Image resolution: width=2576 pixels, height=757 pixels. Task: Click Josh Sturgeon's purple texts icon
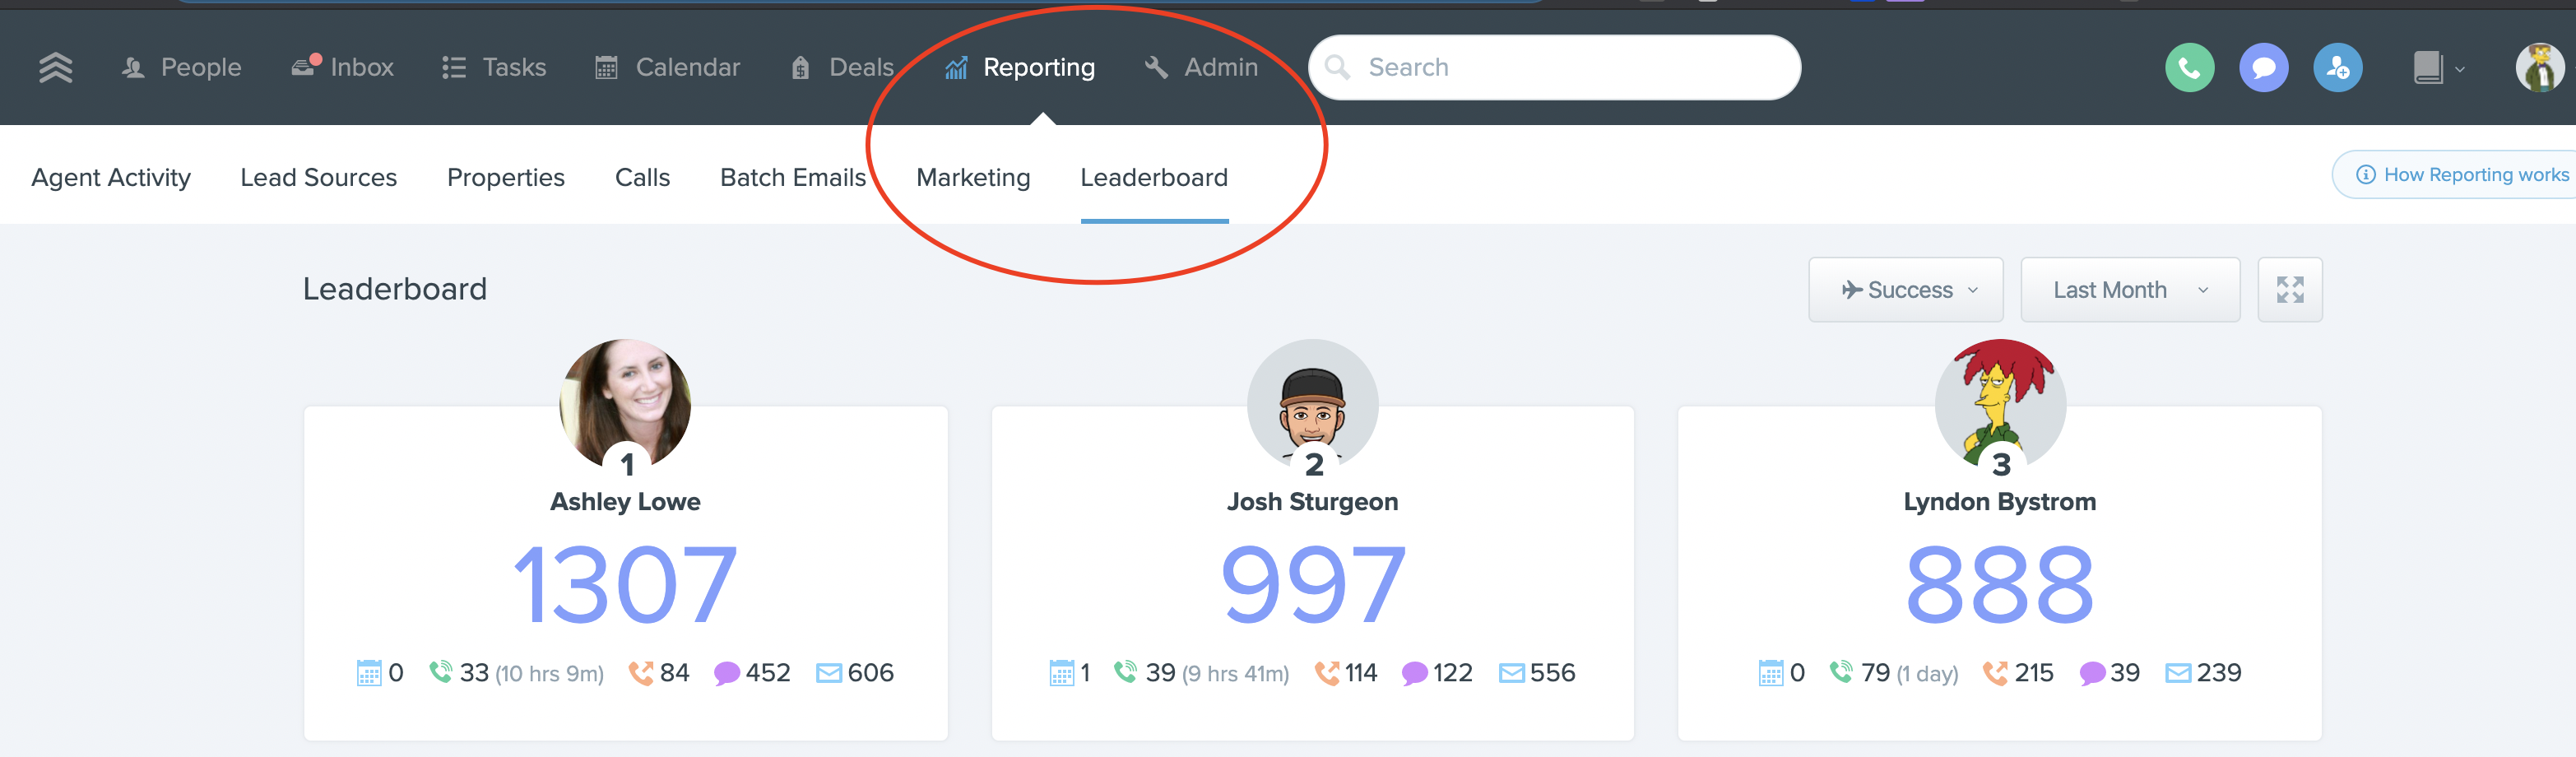coord(1415,673)
